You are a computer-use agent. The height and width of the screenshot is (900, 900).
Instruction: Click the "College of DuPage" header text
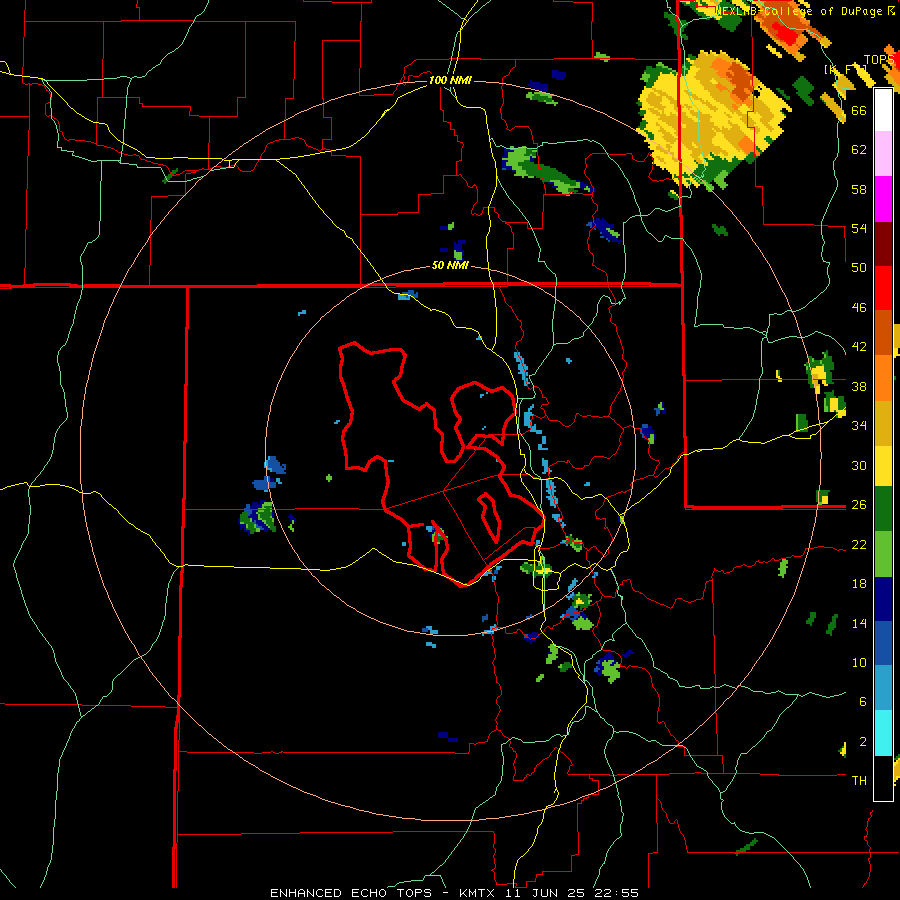(x=825, y=11)
